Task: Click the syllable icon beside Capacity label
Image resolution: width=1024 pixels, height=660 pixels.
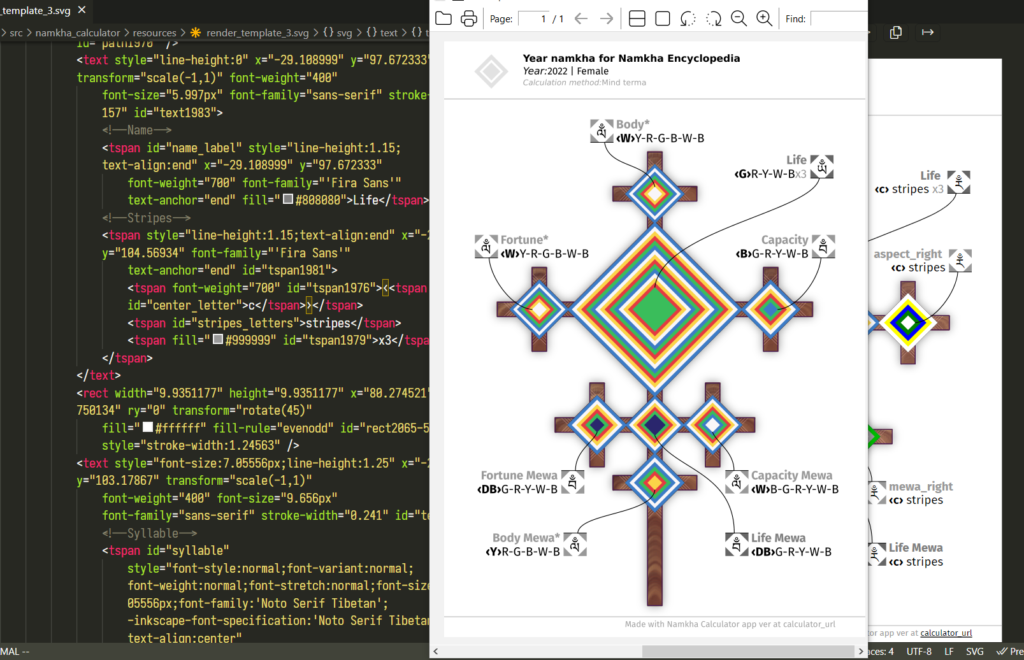Action: pyautogui.click(x=824, y=246)
